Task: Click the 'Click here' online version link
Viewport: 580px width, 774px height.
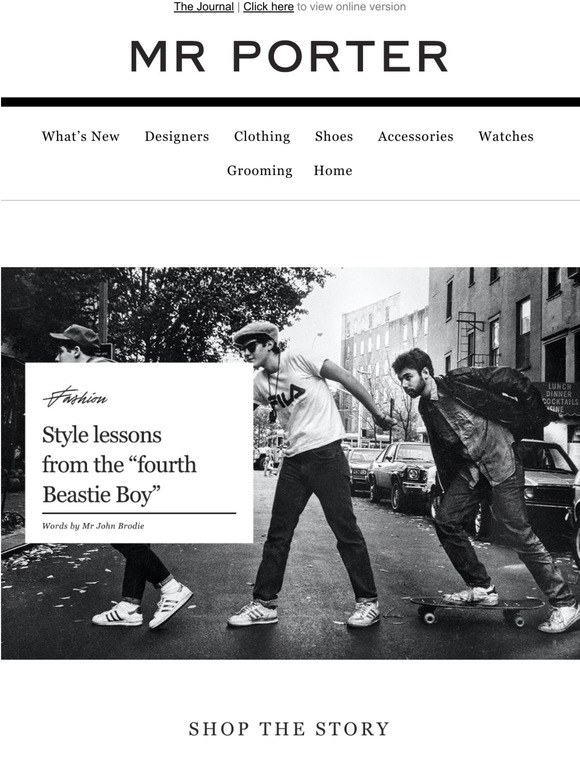Action: click(x=269, y=7)
